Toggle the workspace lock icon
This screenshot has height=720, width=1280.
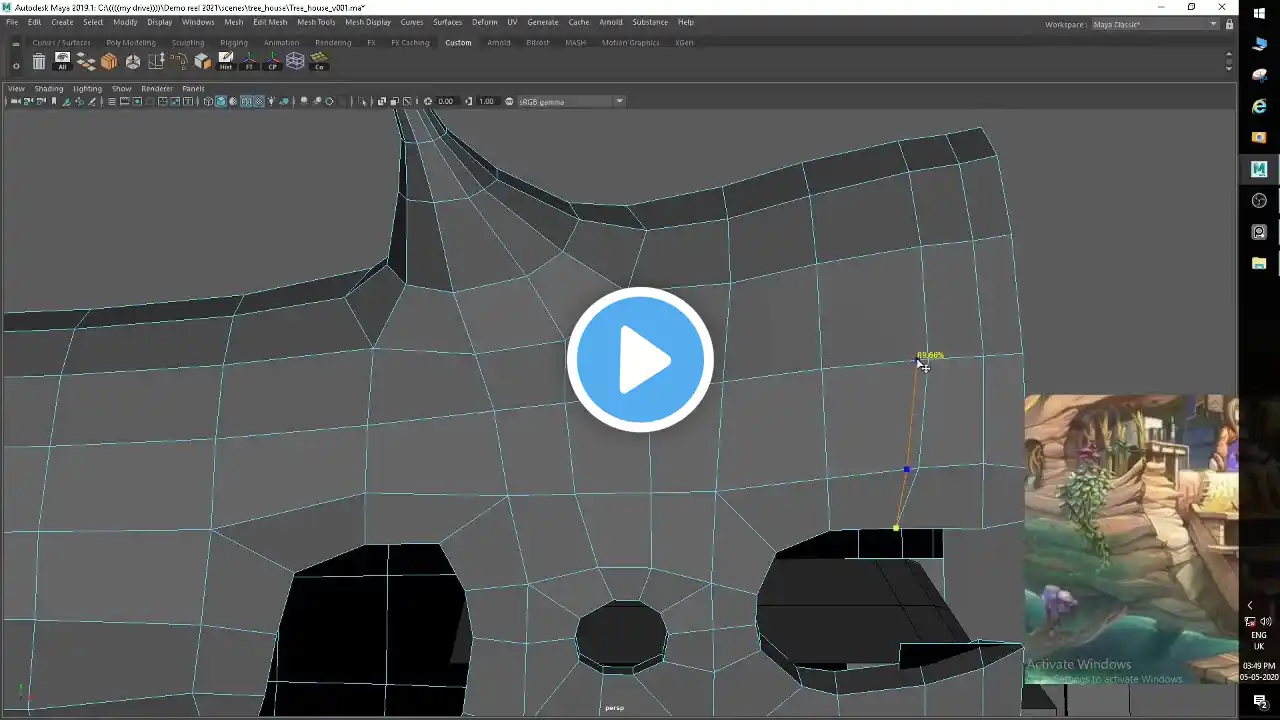(x=1229, y=24)
